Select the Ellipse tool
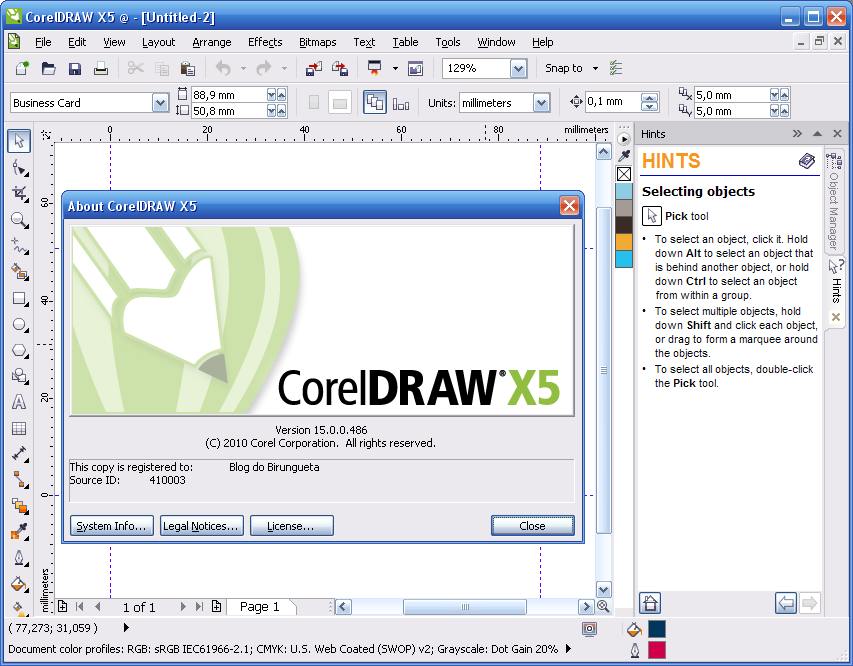 (20, 325)
